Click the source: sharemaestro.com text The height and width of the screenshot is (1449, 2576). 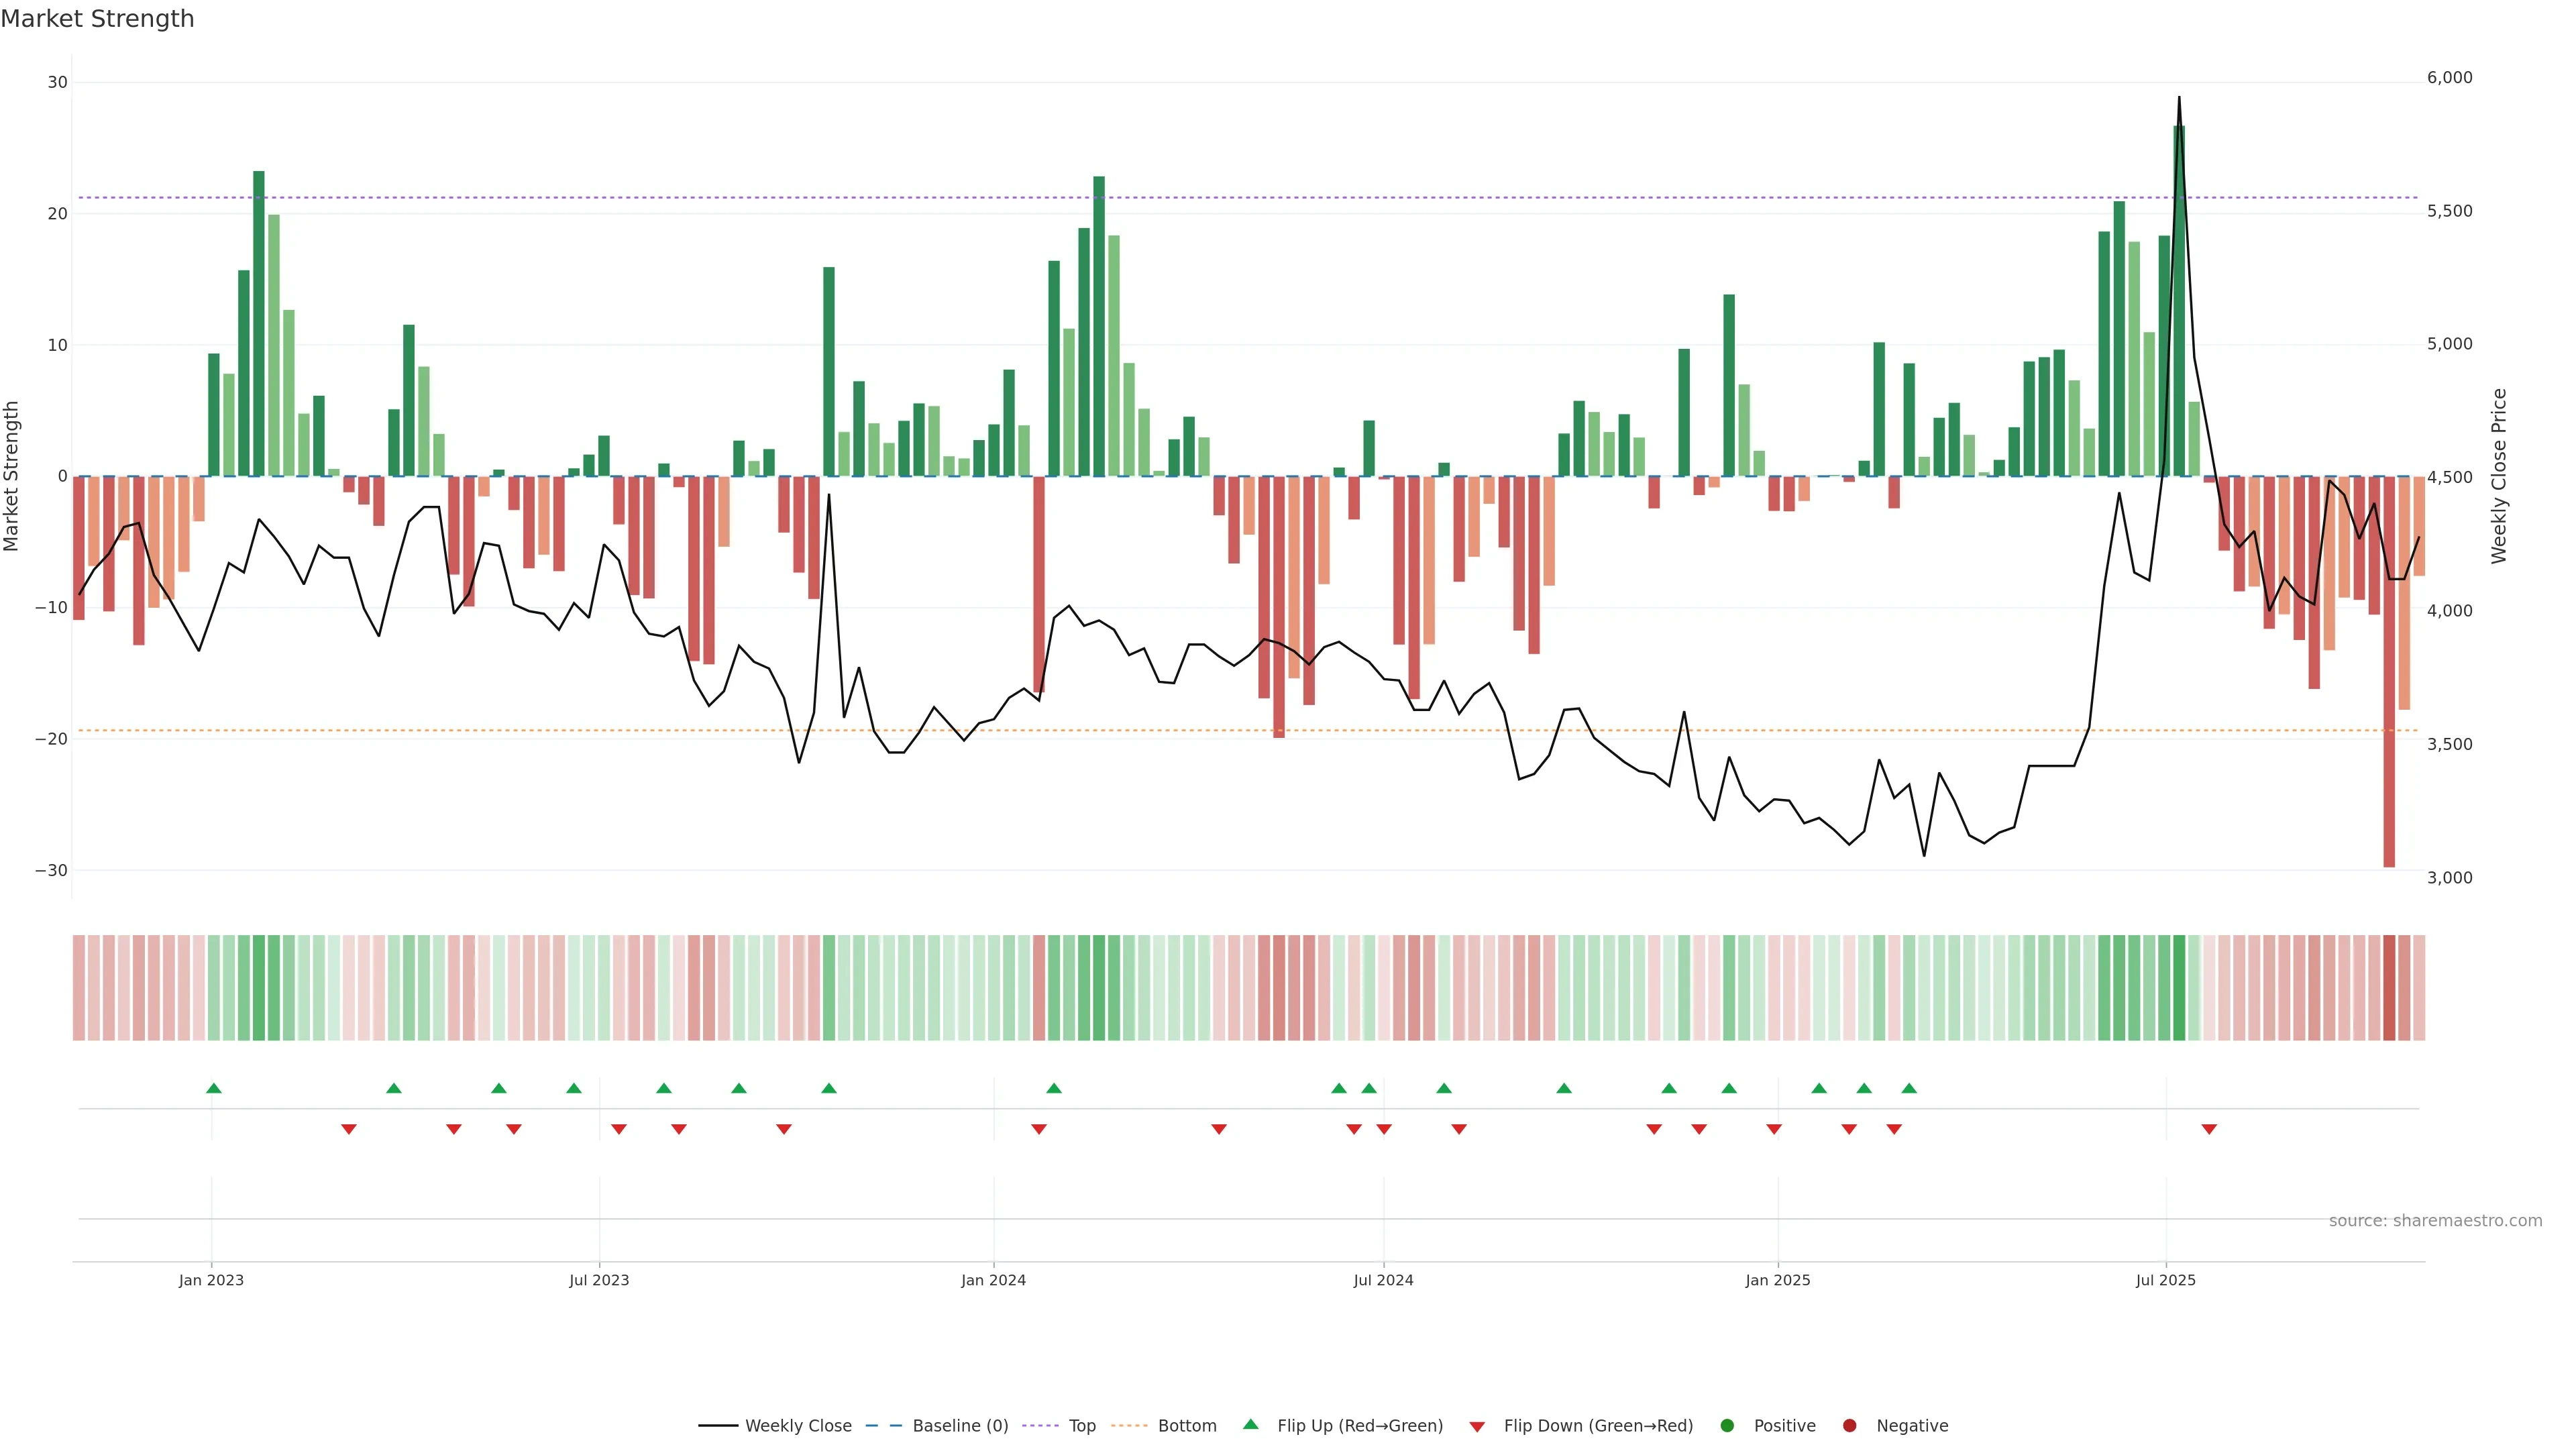[2435, 1220]
